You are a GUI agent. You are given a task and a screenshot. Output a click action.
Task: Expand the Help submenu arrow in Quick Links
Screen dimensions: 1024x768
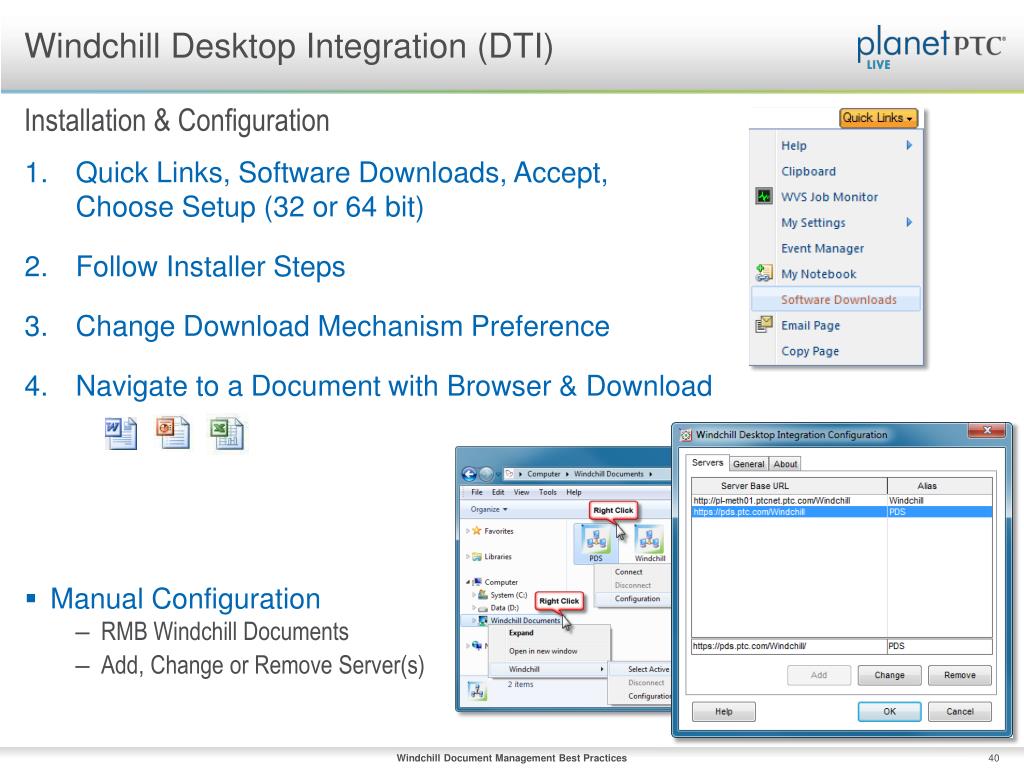(909, 145)
